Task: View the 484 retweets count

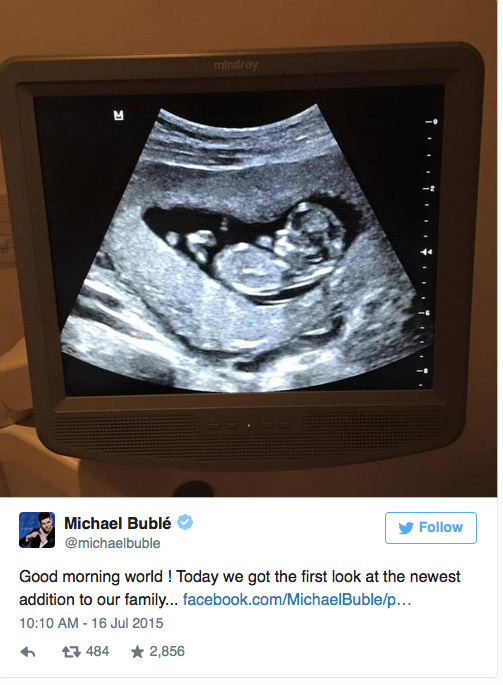Action: click(97, 651)
